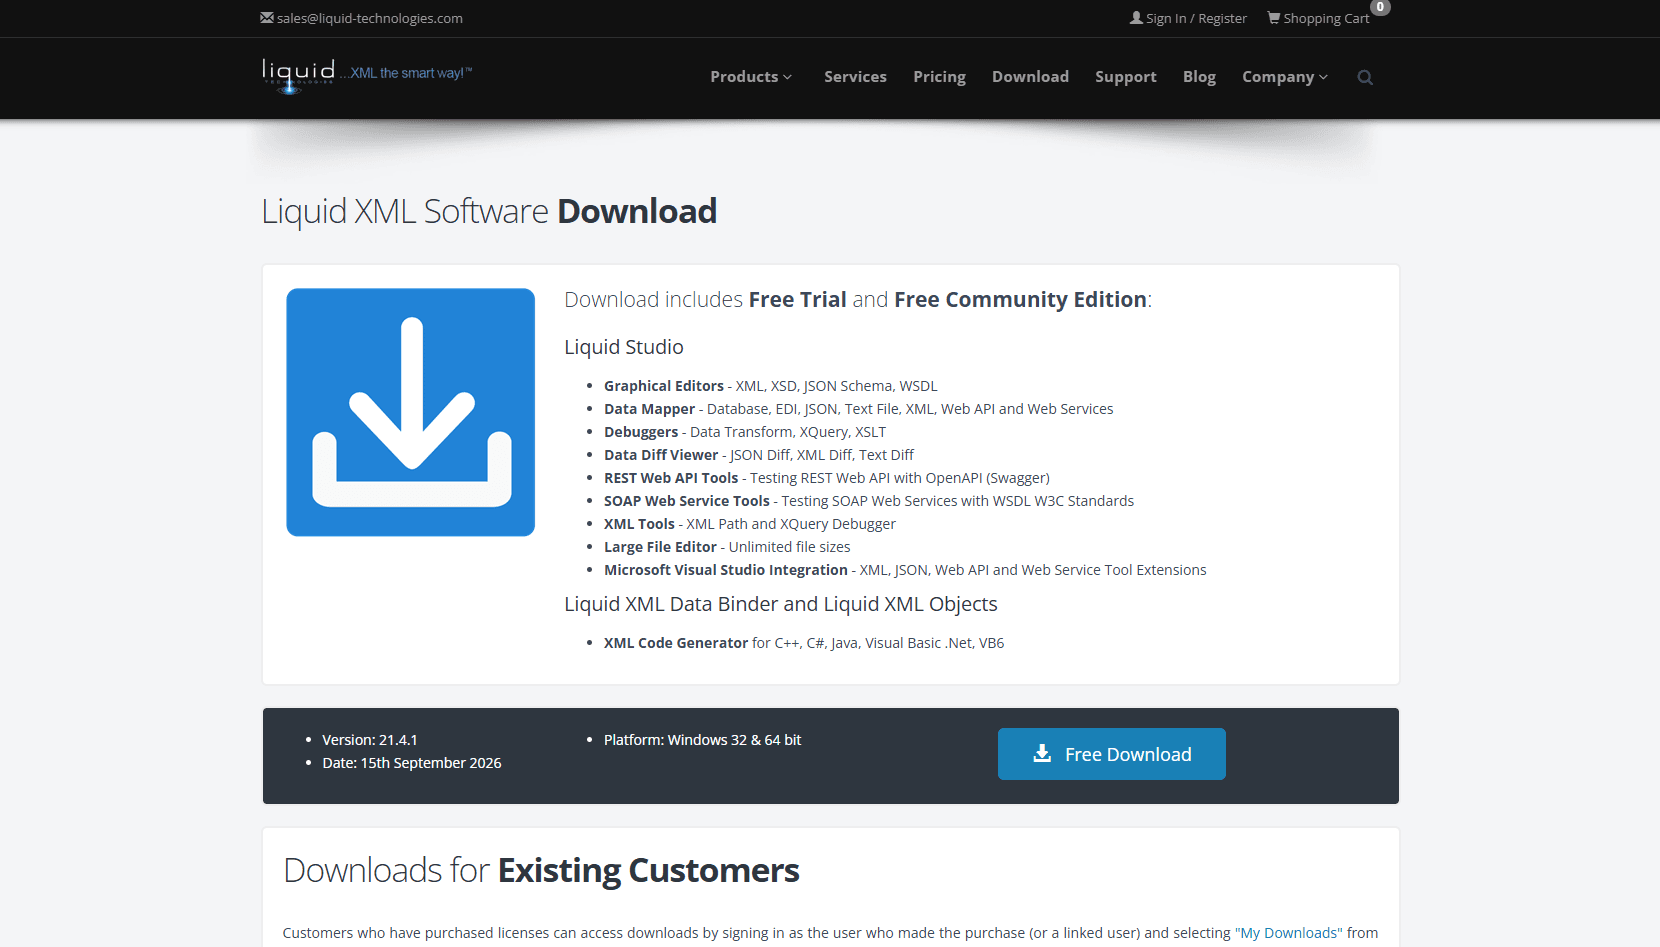
Task: Open the "My Downloads" link
Action: pyautogui.click(x=1289, y=933)
